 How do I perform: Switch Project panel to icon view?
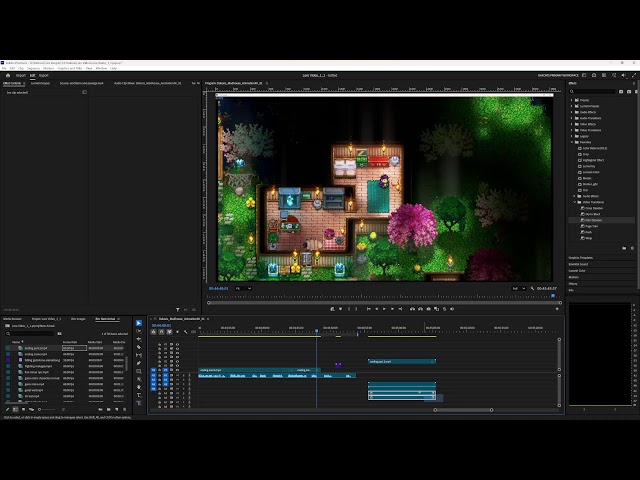coord(23,409)
